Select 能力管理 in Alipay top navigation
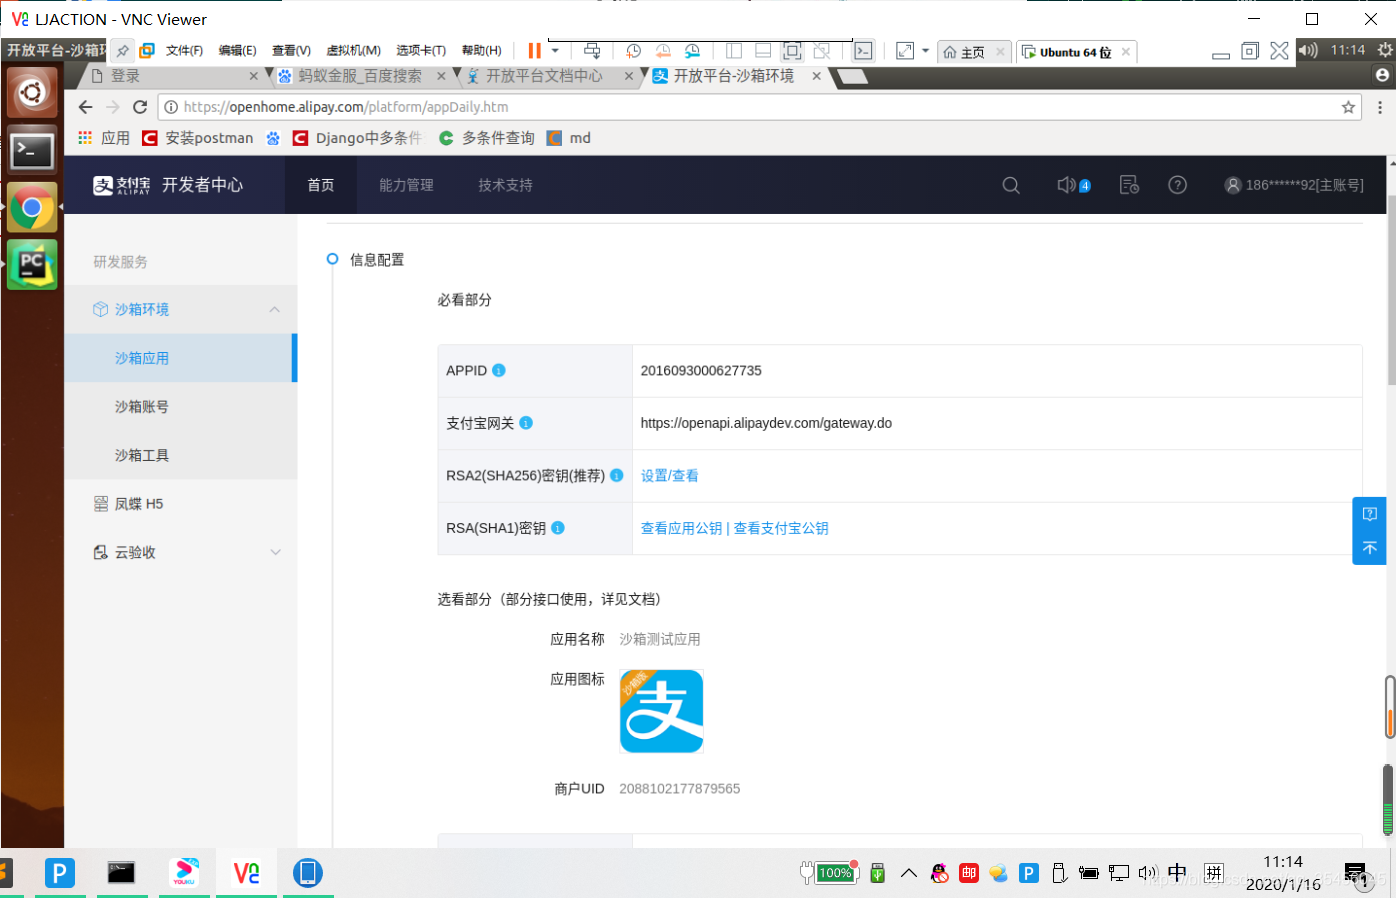This screenshot has height=898, width=1396. click(x=406, y=185)
